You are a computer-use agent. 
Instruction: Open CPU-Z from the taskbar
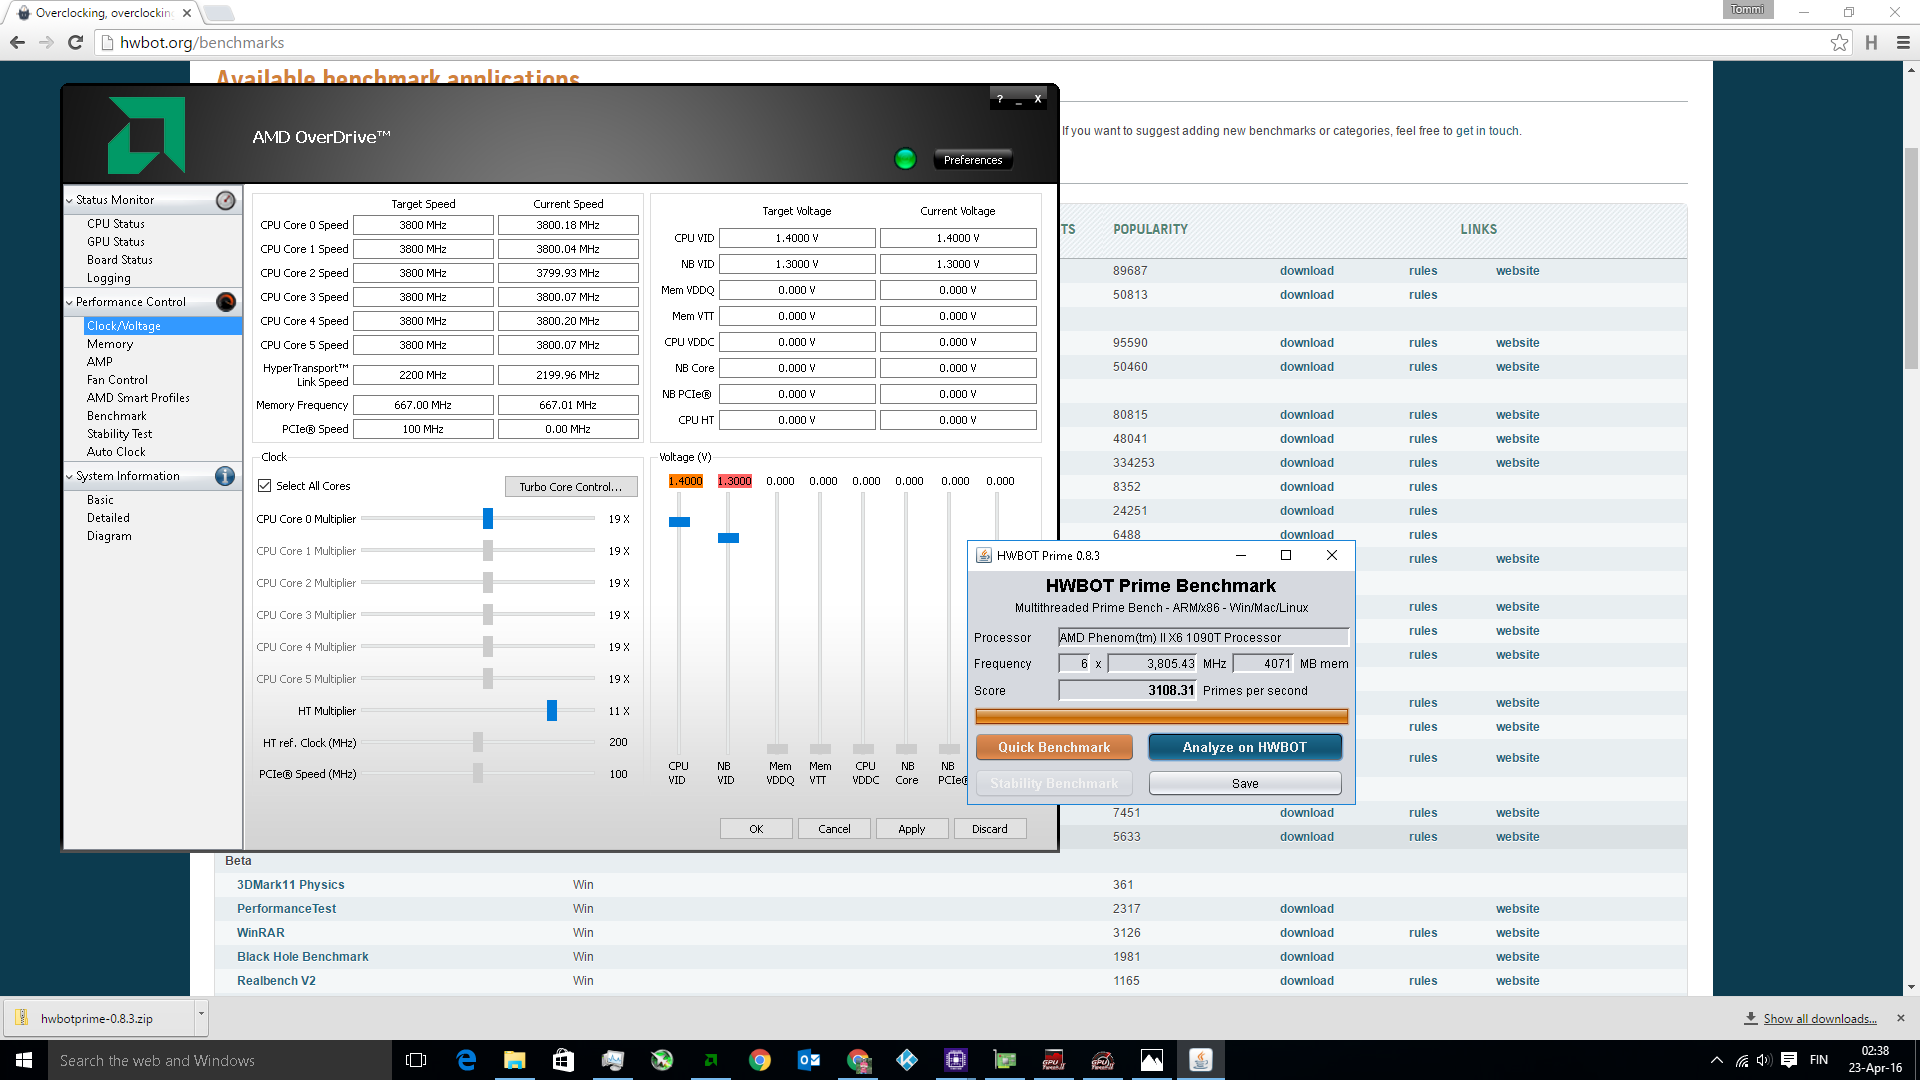956,1060
